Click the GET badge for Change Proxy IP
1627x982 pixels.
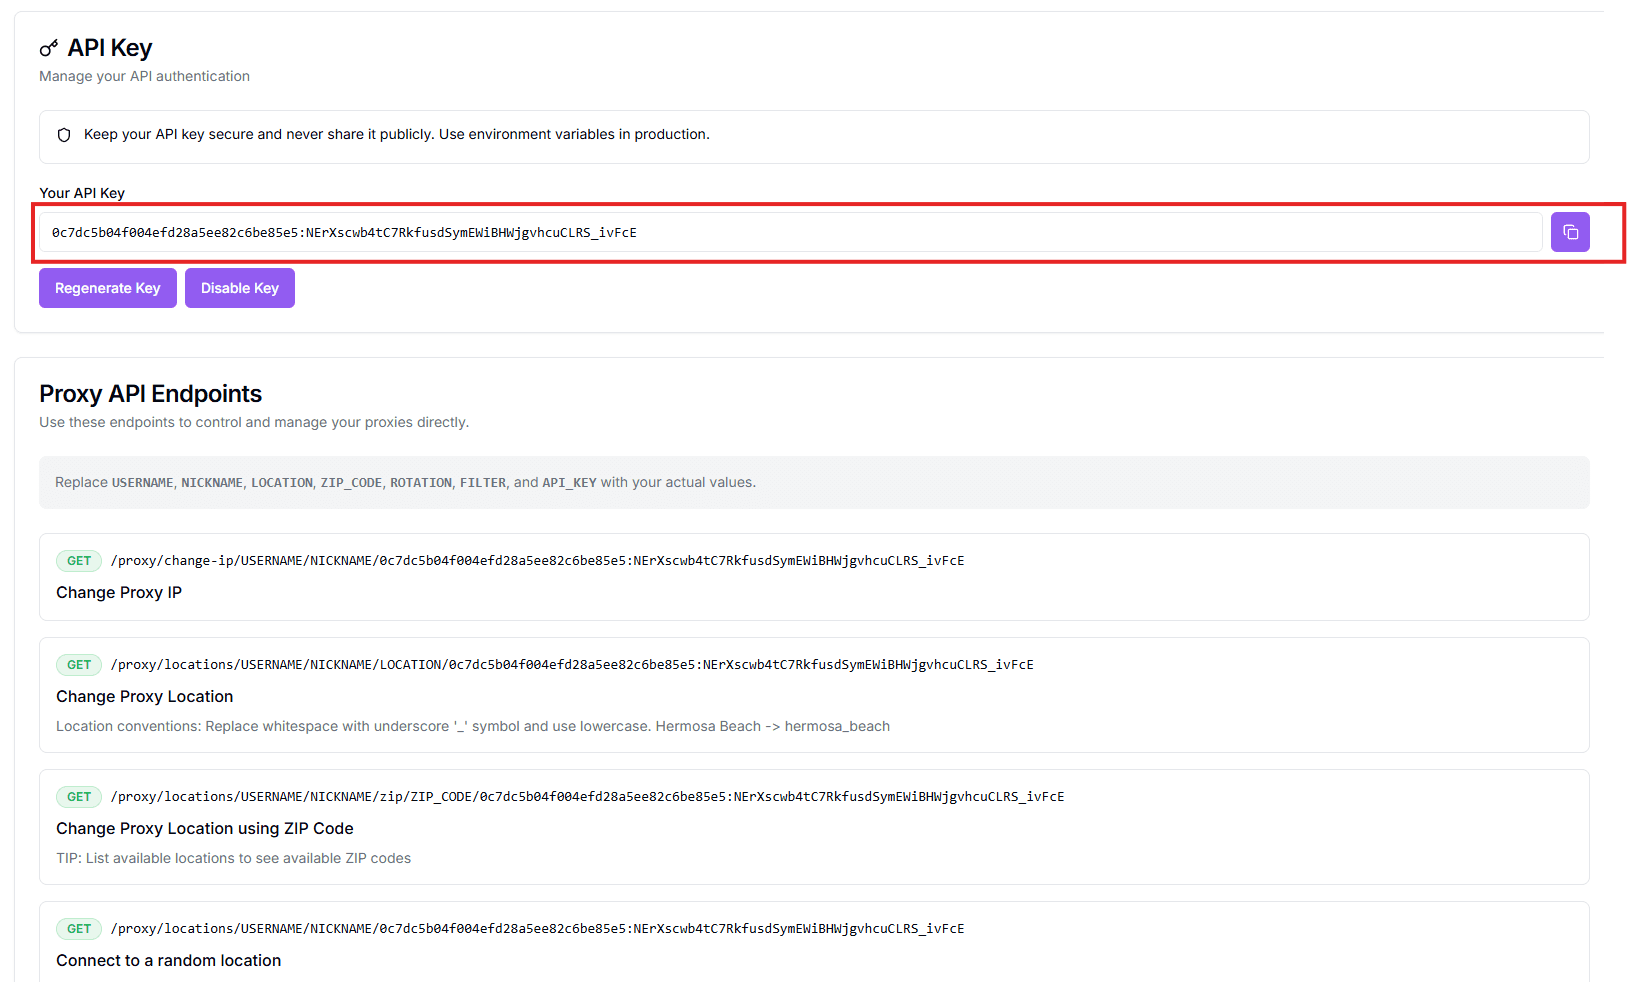(79, 561)
